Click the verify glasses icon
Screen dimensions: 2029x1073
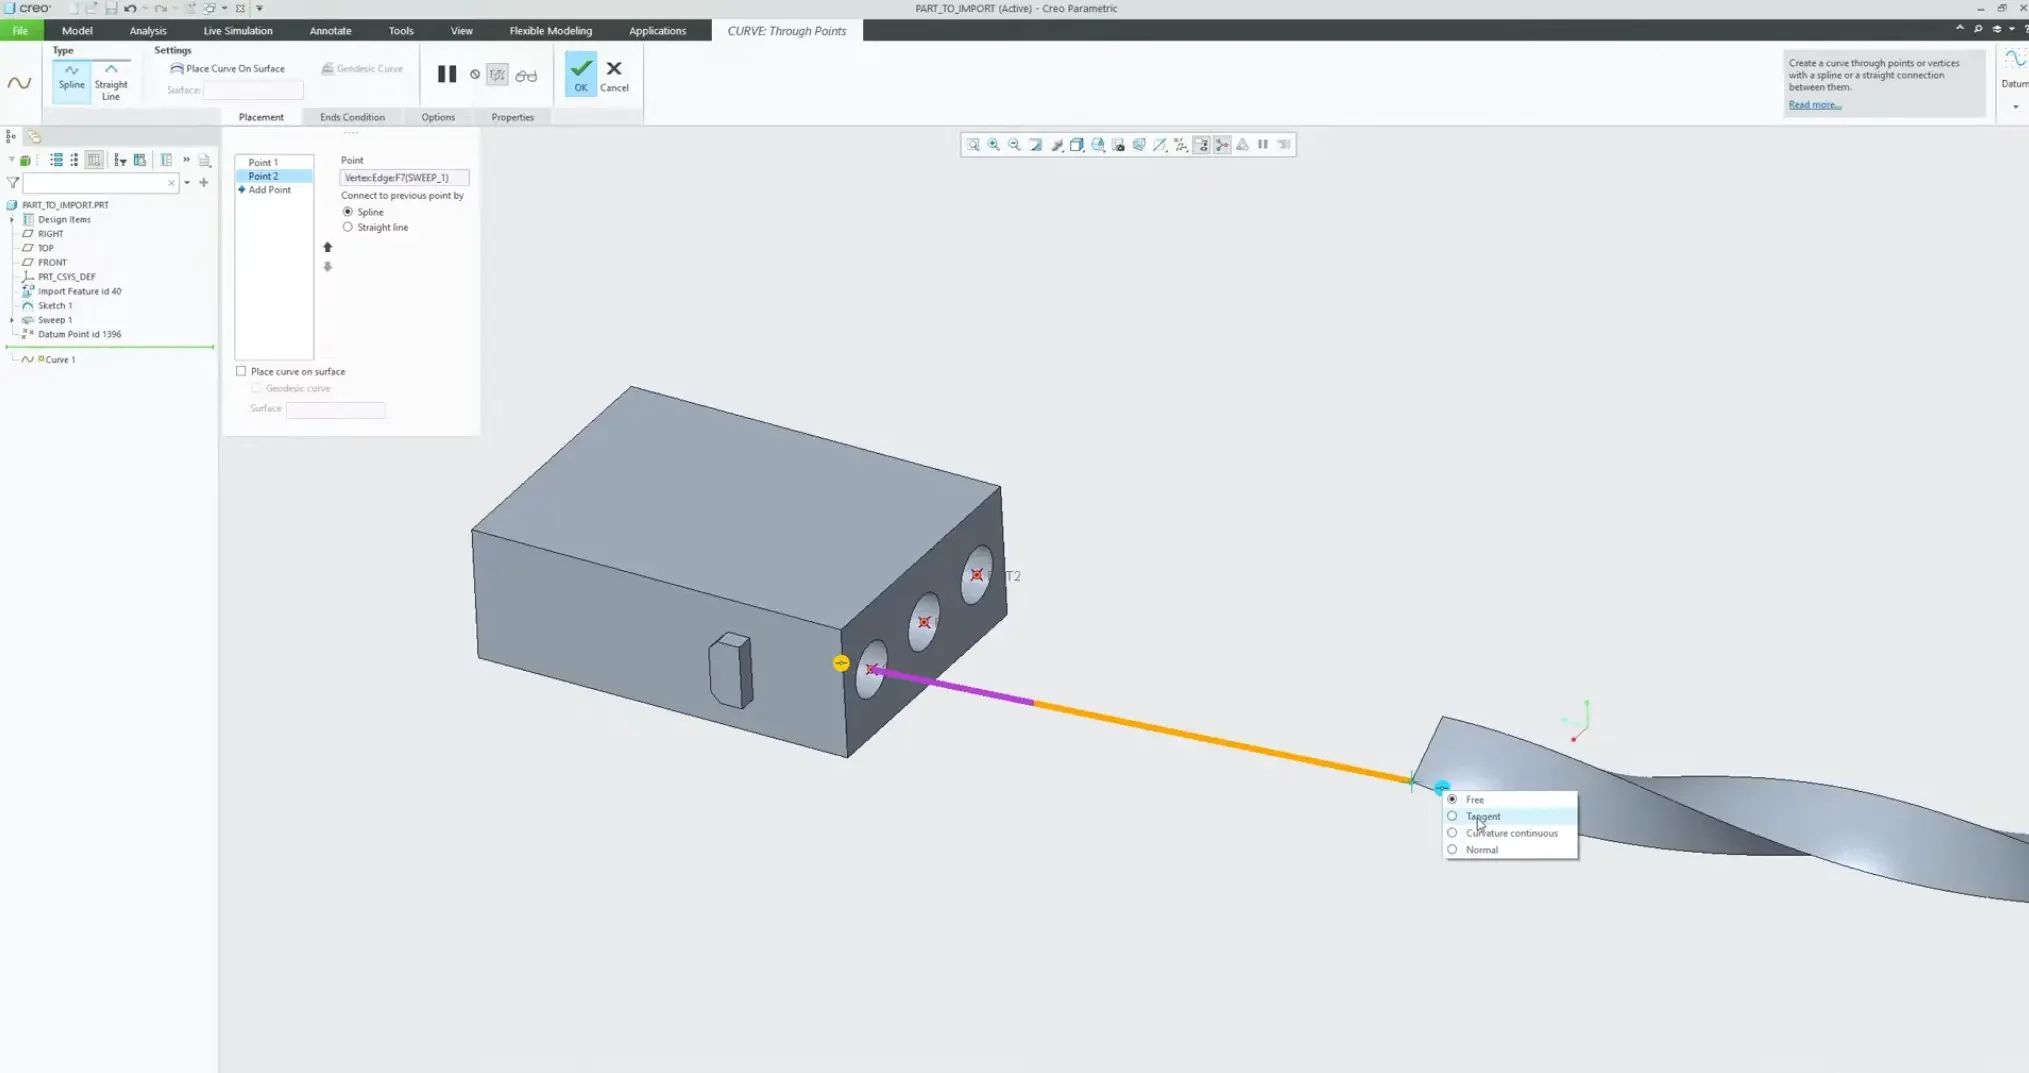click(x=526, y=75)
